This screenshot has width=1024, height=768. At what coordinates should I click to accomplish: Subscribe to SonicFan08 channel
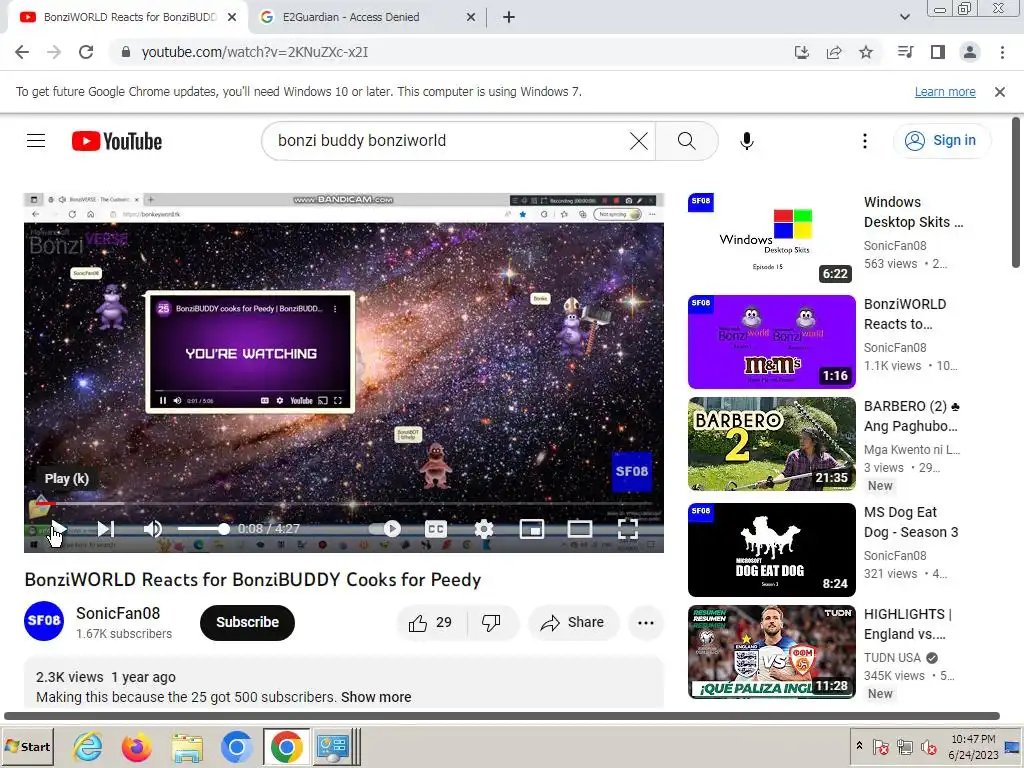click(248, 622)
